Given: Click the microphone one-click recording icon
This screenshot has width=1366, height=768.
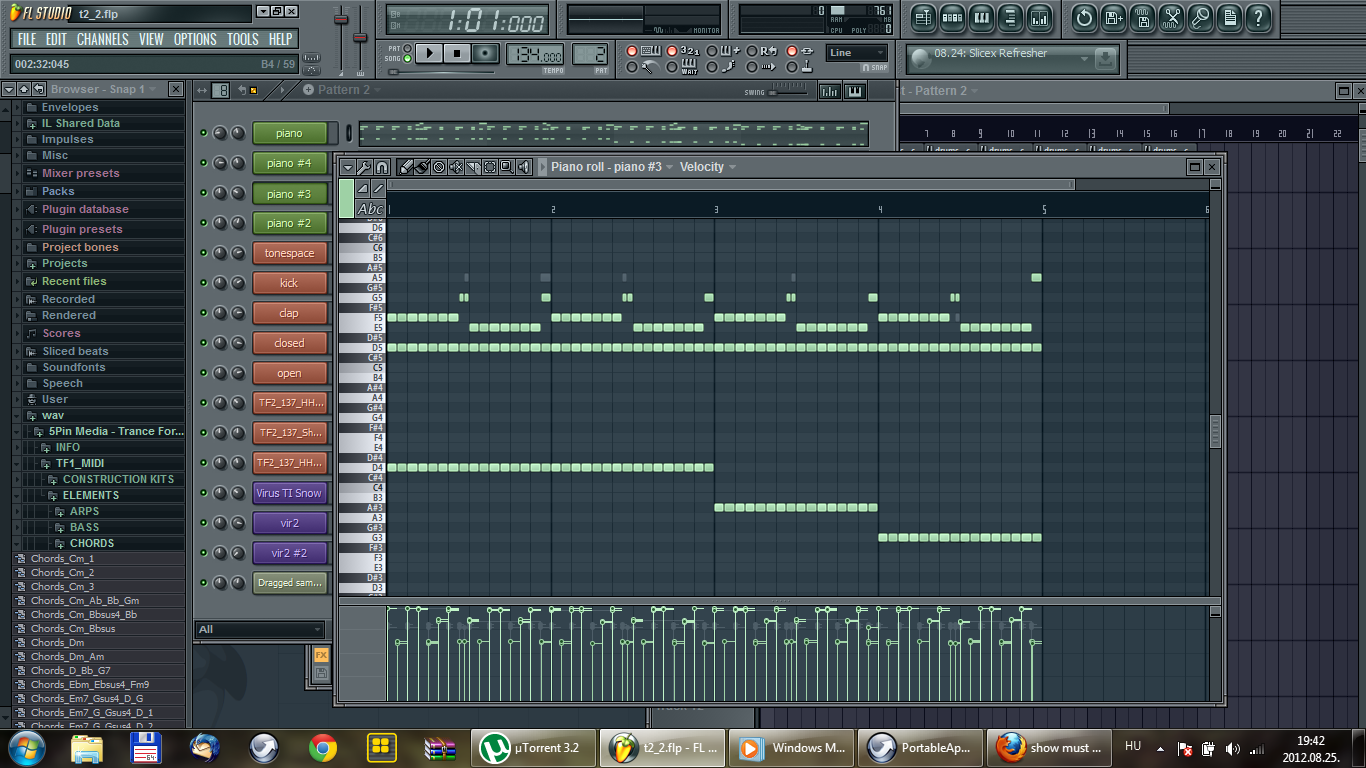Looking at the screenshot, I should pos(1200,17).
